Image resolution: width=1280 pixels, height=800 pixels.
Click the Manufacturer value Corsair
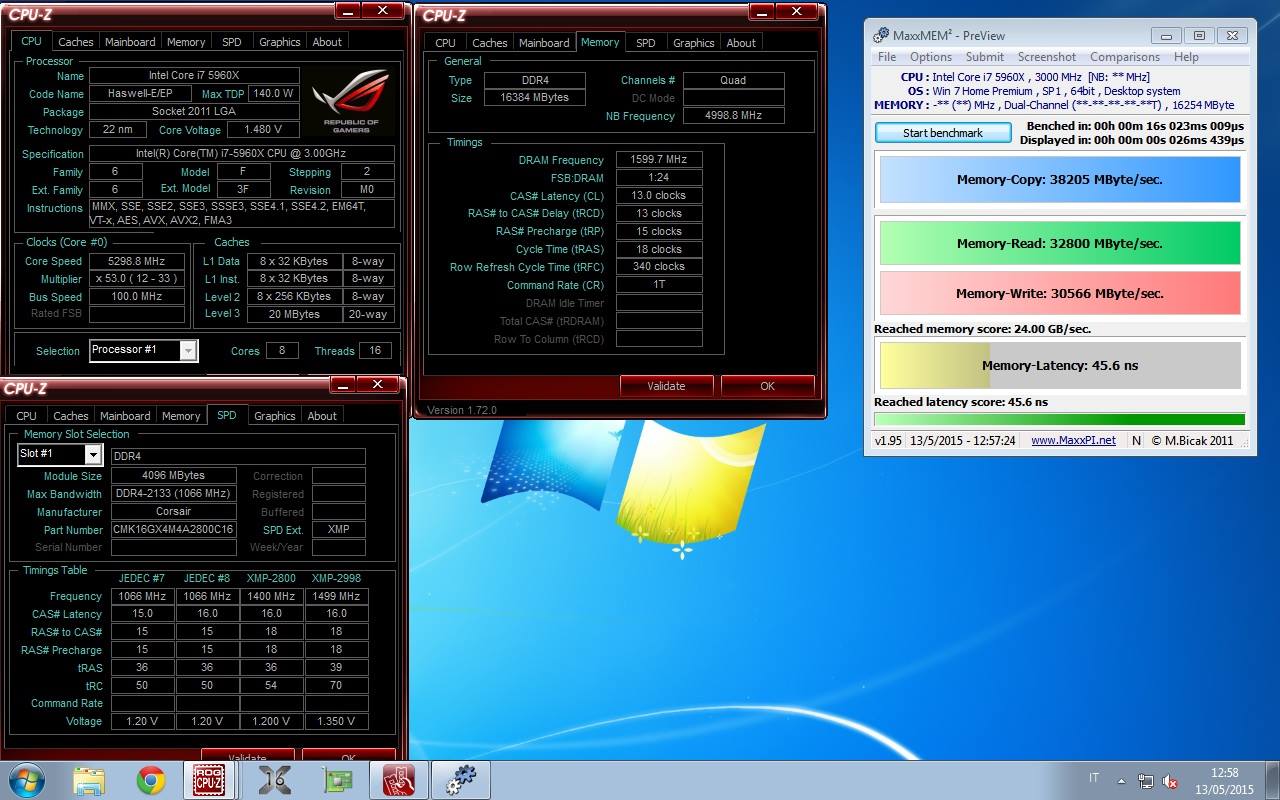173,512
